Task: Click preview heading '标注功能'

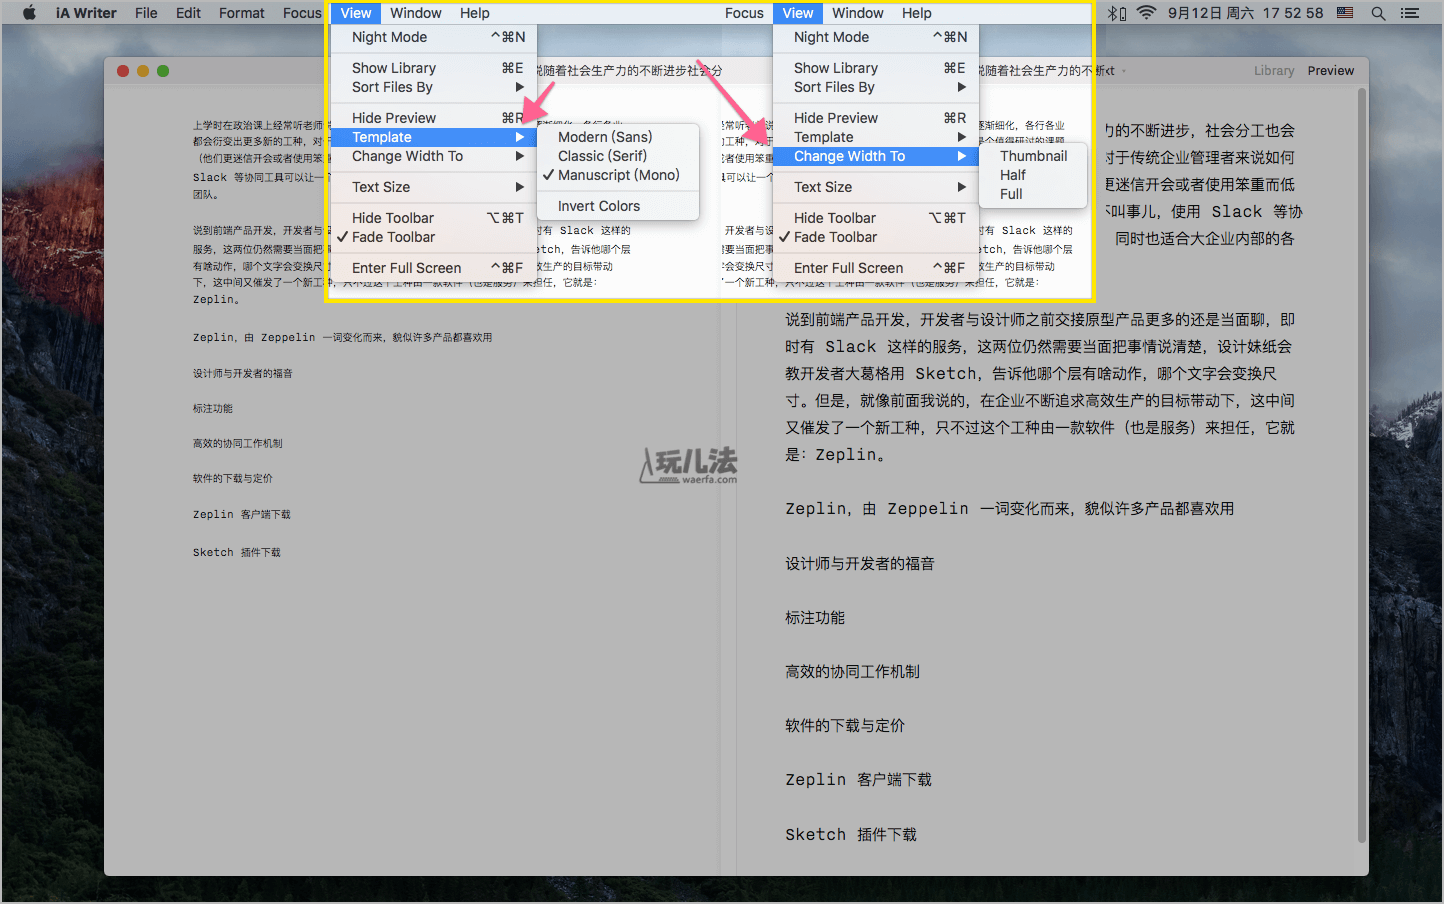Action: [x=815, y=618]
